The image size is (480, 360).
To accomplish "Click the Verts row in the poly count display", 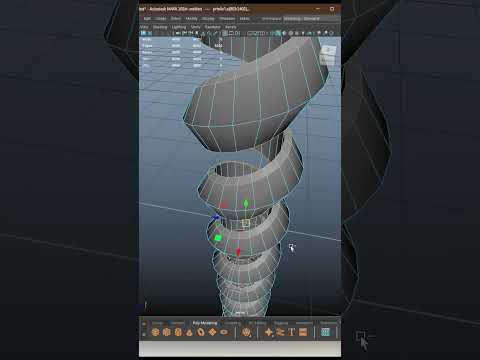I will point(182,39).
